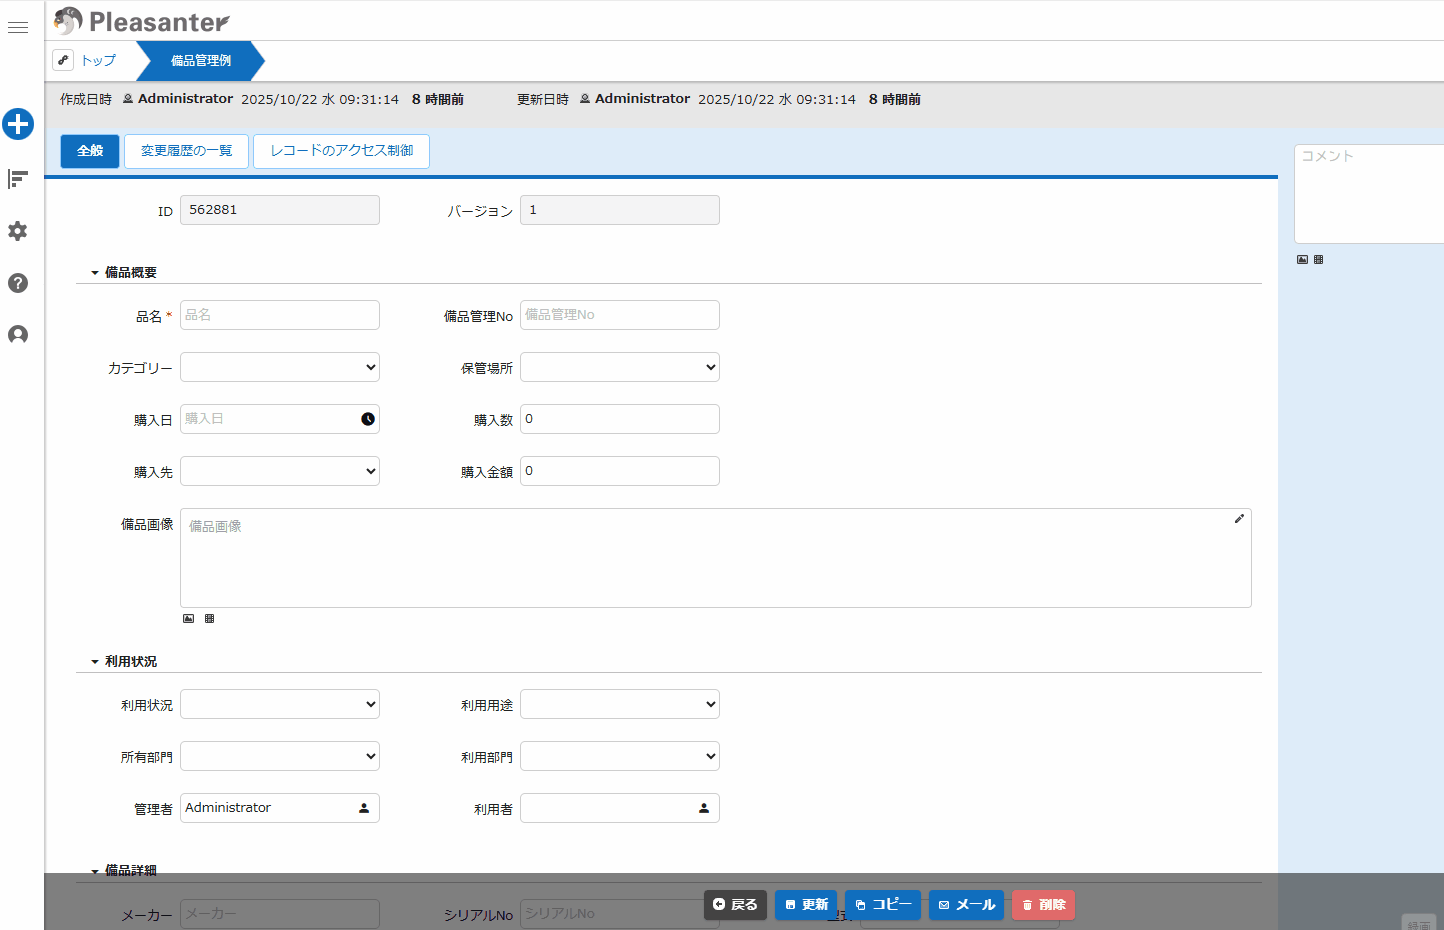Open the settings gear in sidebar

pyautogui.click(x=18, y=231)
